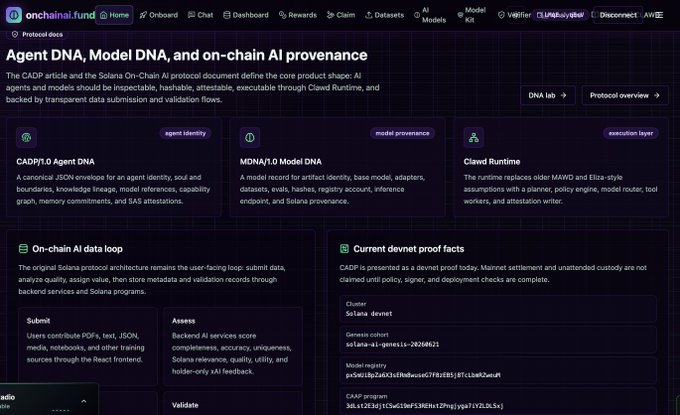Click the Disconnect wallet button
This screenshot has height=415, width=680.
(618, 15)
